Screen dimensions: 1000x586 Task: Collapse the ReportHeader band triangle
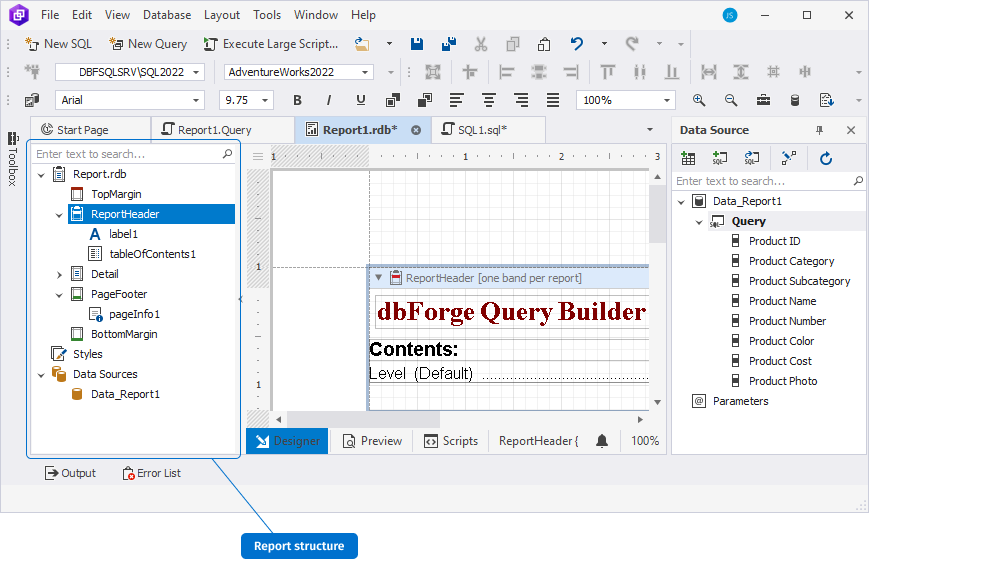(379, 277)
